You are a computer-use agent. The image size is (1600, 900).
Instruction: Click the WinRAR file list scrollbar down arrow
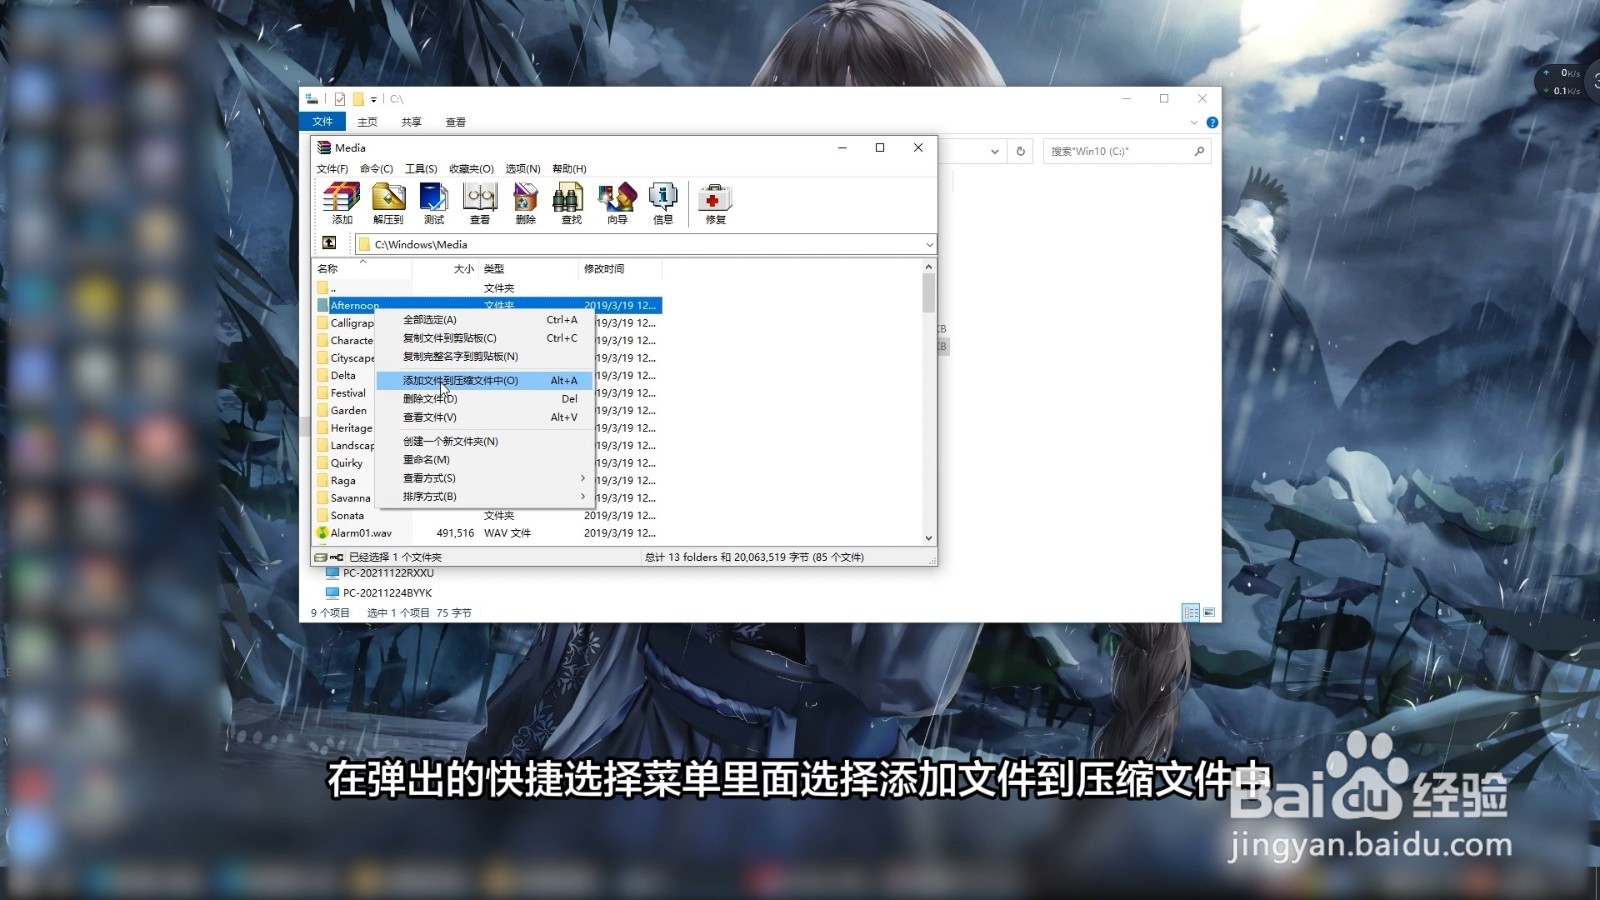pos(929,538)
